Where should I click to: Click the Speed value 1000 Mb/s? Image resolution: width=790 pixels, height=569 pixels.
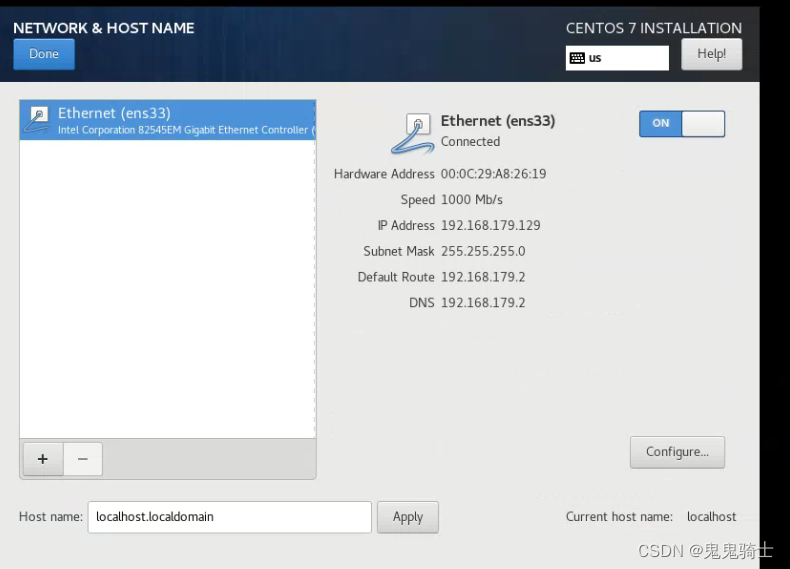[x=472, y=200]
